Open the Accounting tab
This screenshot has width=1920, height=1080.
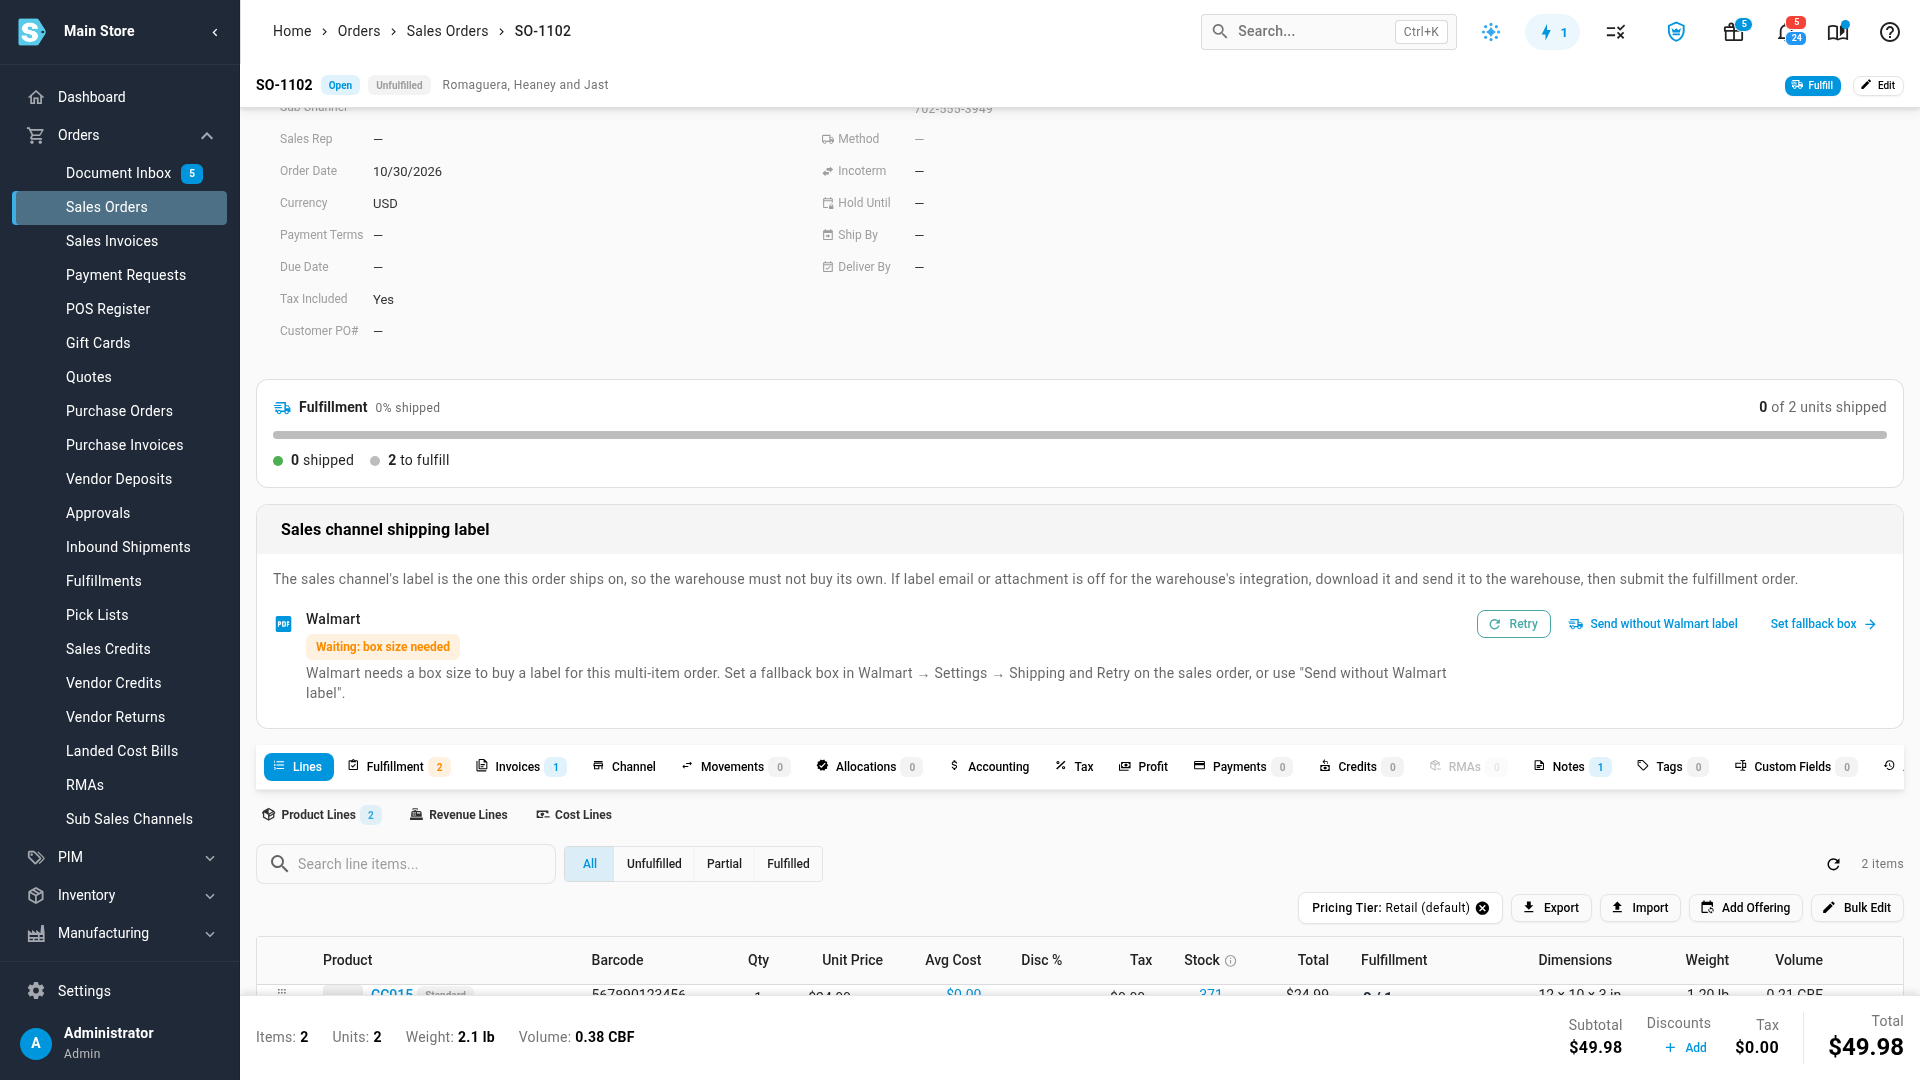click(989, 767)
